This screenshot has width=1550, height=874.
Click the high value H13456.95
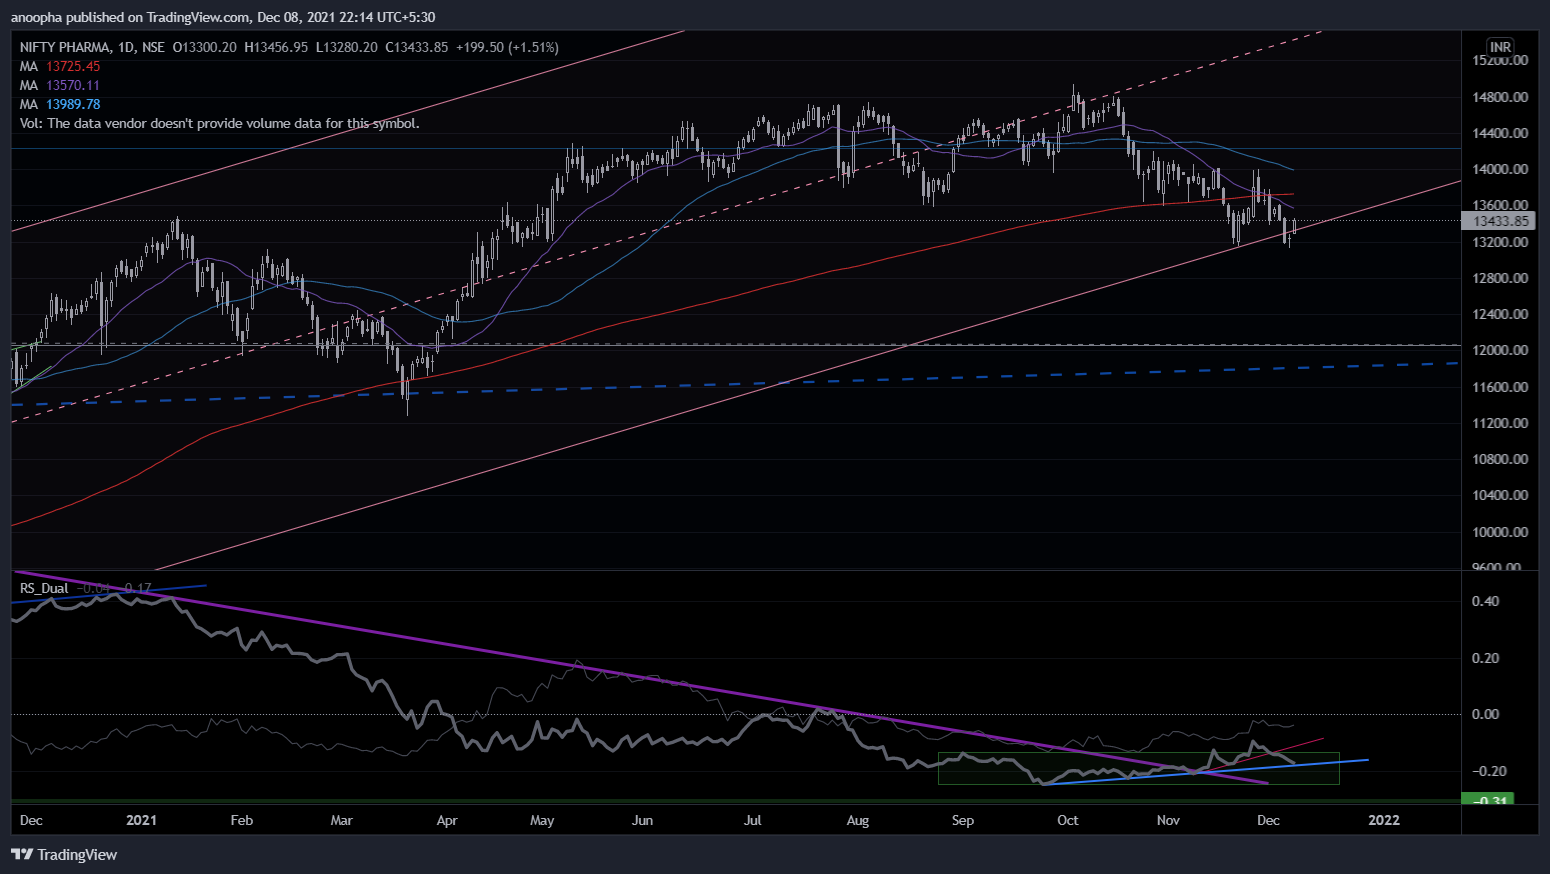click(276, 47)
